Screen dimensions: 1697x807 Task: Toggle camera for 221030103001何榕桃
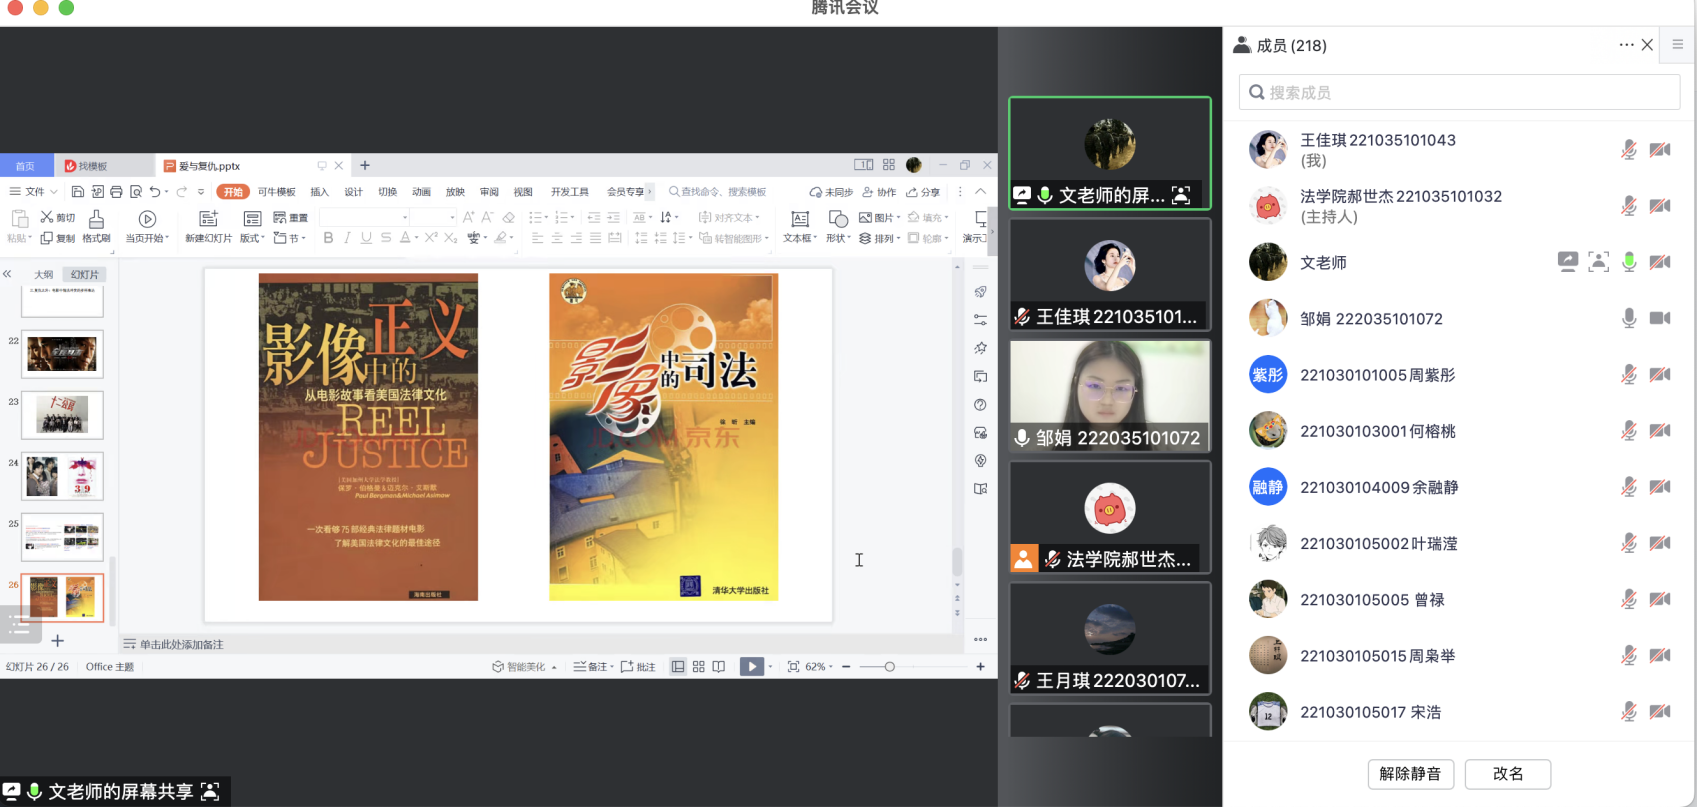(x=1660, y=431)
